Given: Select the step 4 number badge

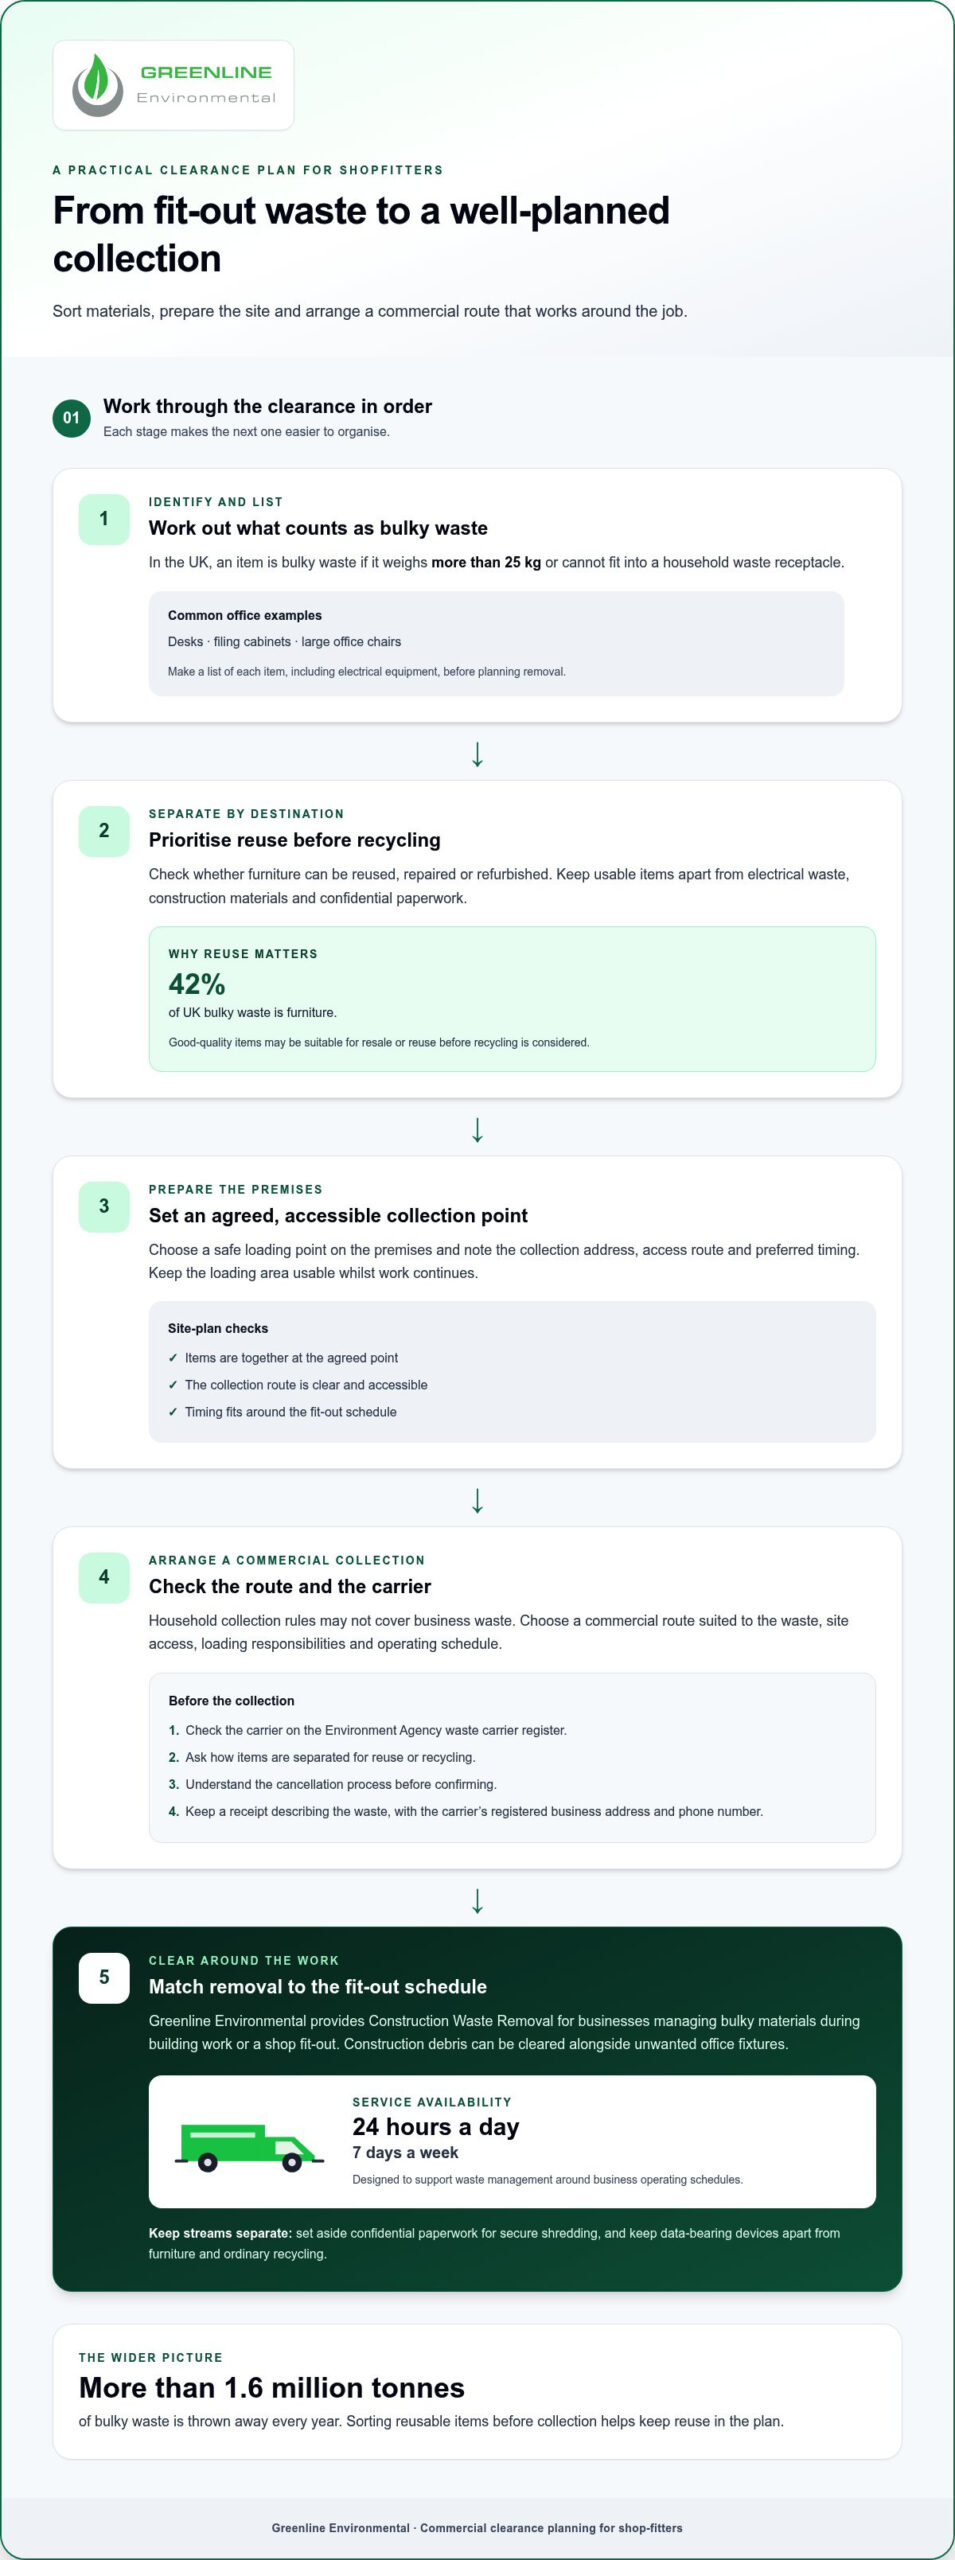Looking at the screenshot, I should 104,1577.
